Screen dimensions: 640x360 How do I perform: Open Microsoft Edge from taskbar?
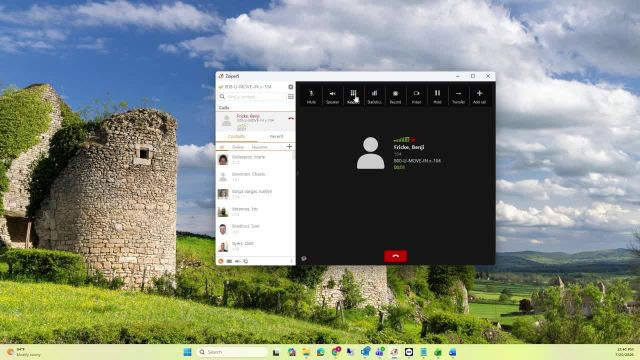321,352
